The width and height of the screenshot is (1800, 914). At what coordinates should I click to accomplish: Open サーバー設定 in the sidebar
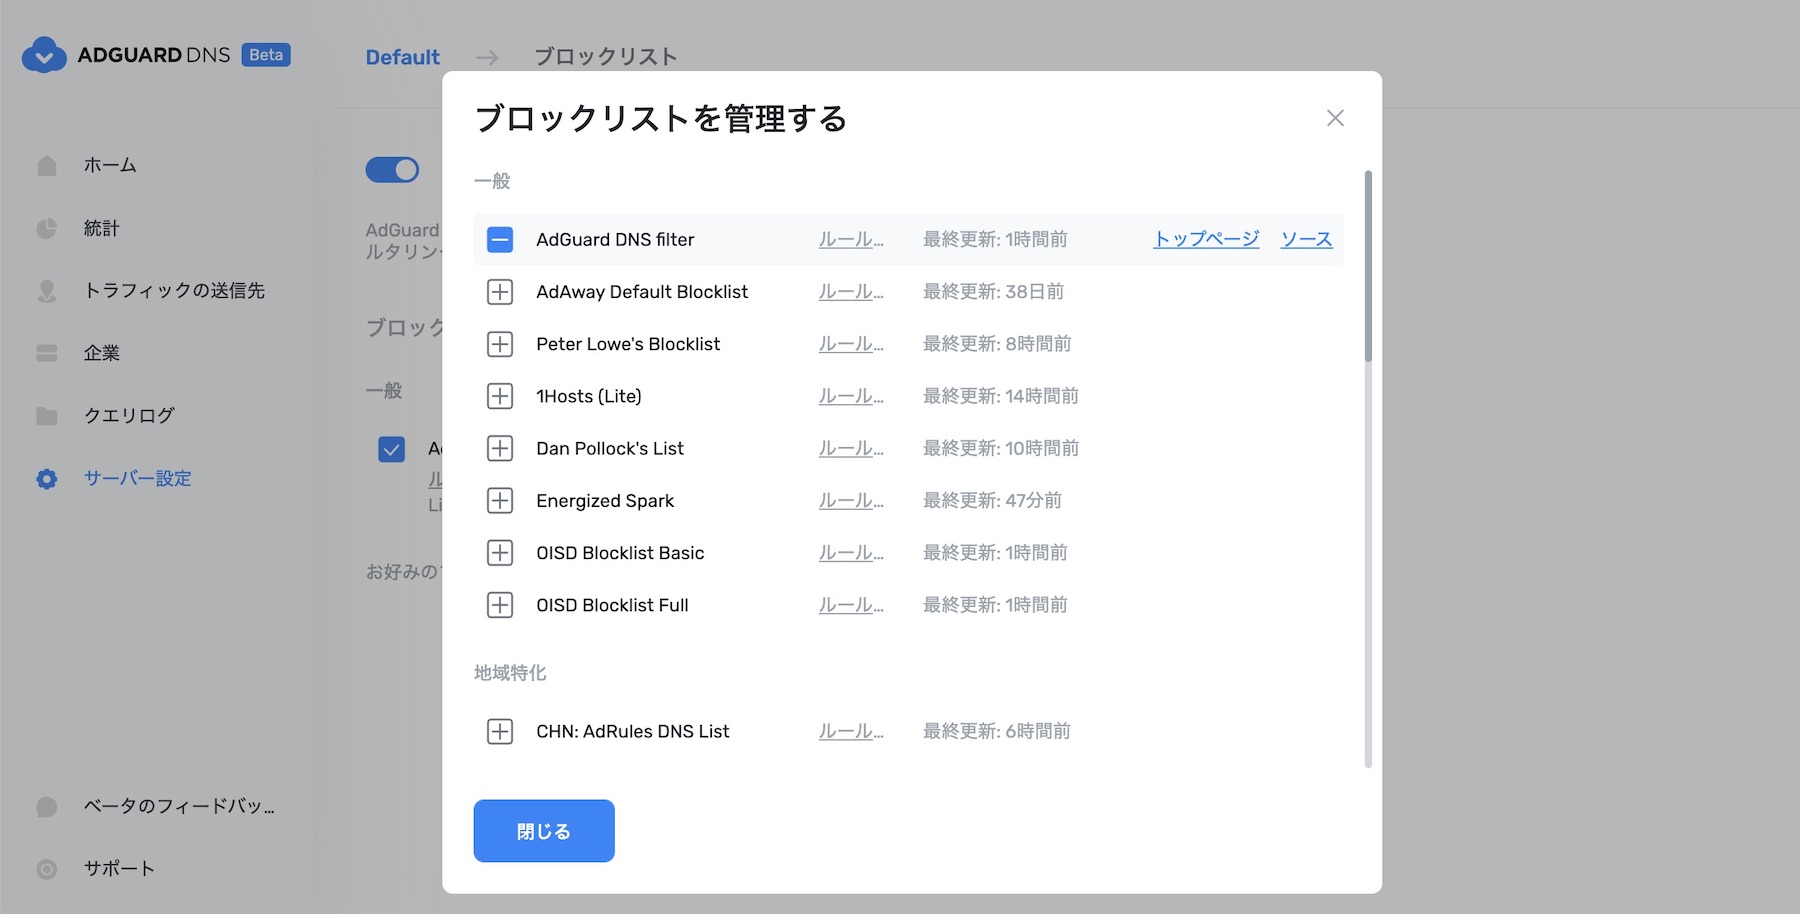click(x=138, y=478)
